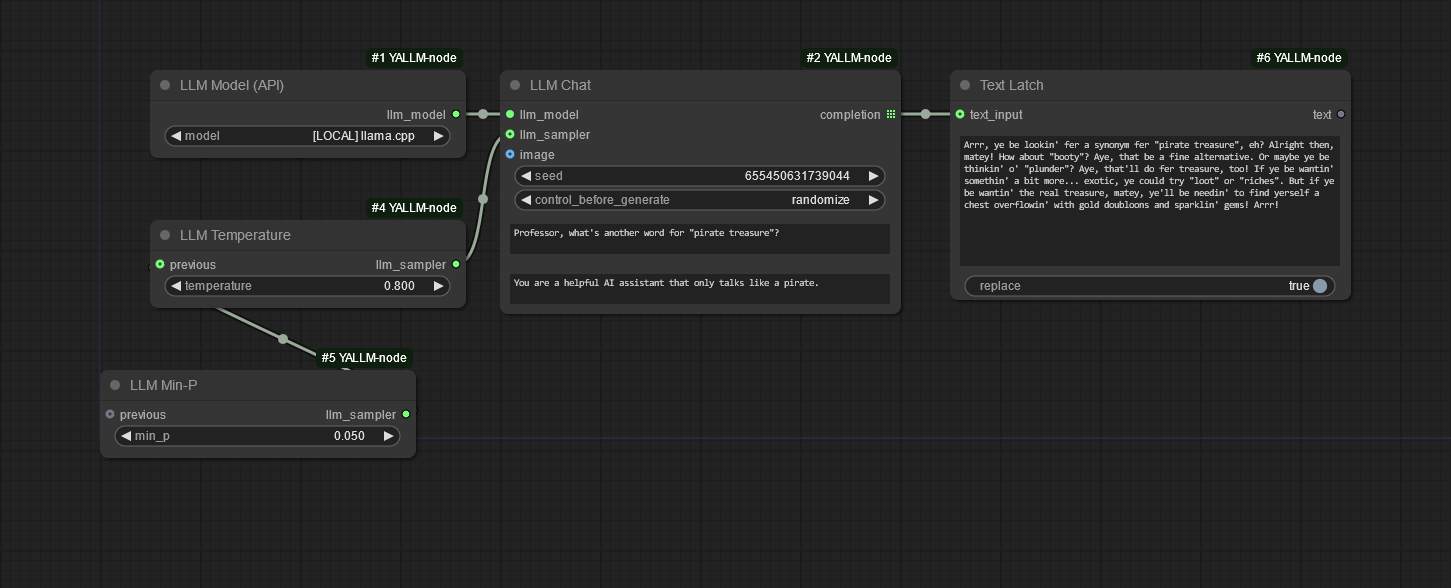
Task: Select the LLM Temperature node title
Action: (x=235, y=235)
